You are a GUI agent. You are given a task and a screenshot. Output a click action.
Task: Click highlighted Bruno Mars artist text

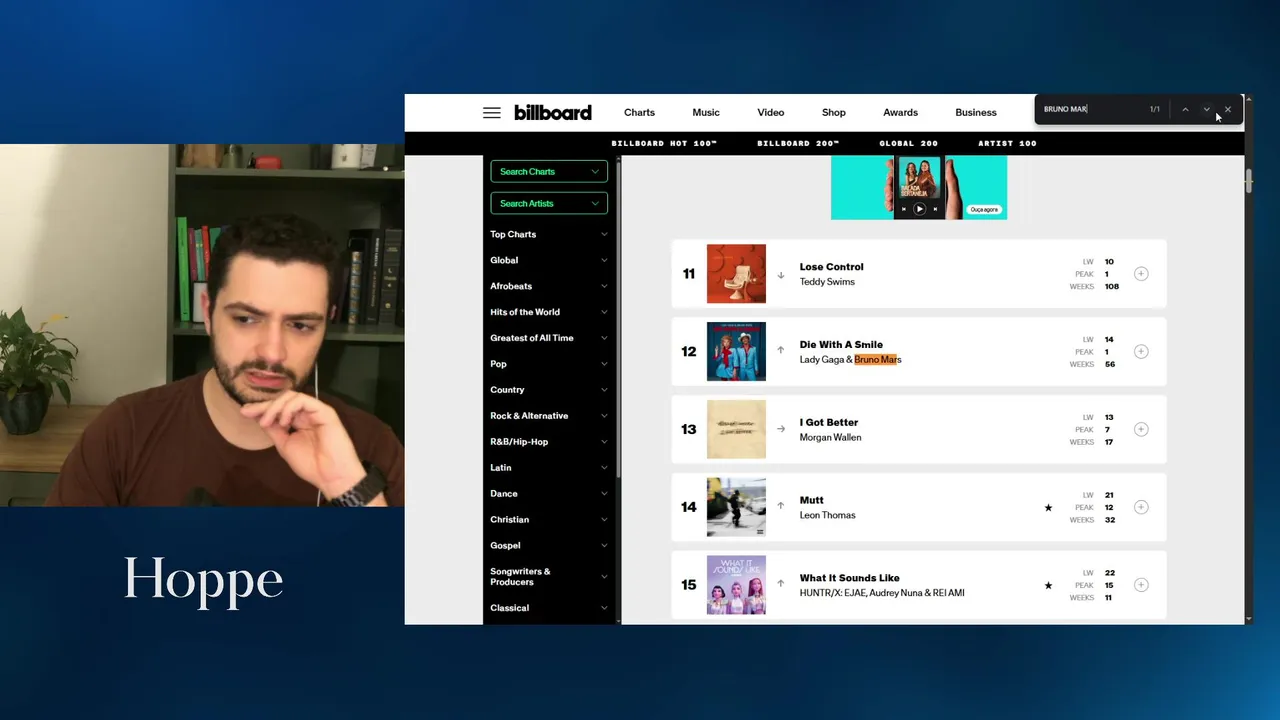878,360
